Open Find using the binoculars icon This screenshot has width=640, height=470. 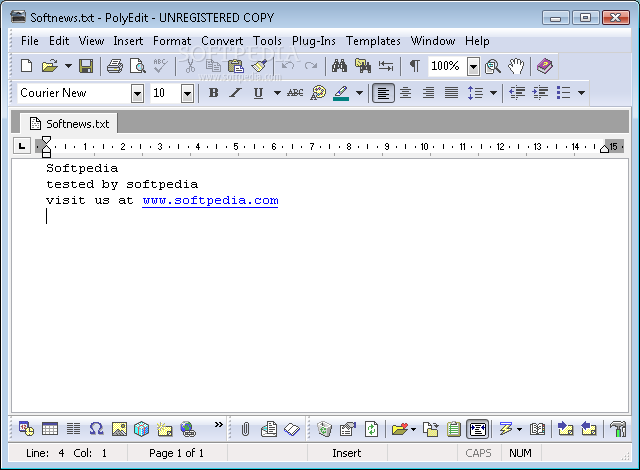pyautogui.click(x=339, y=66)
